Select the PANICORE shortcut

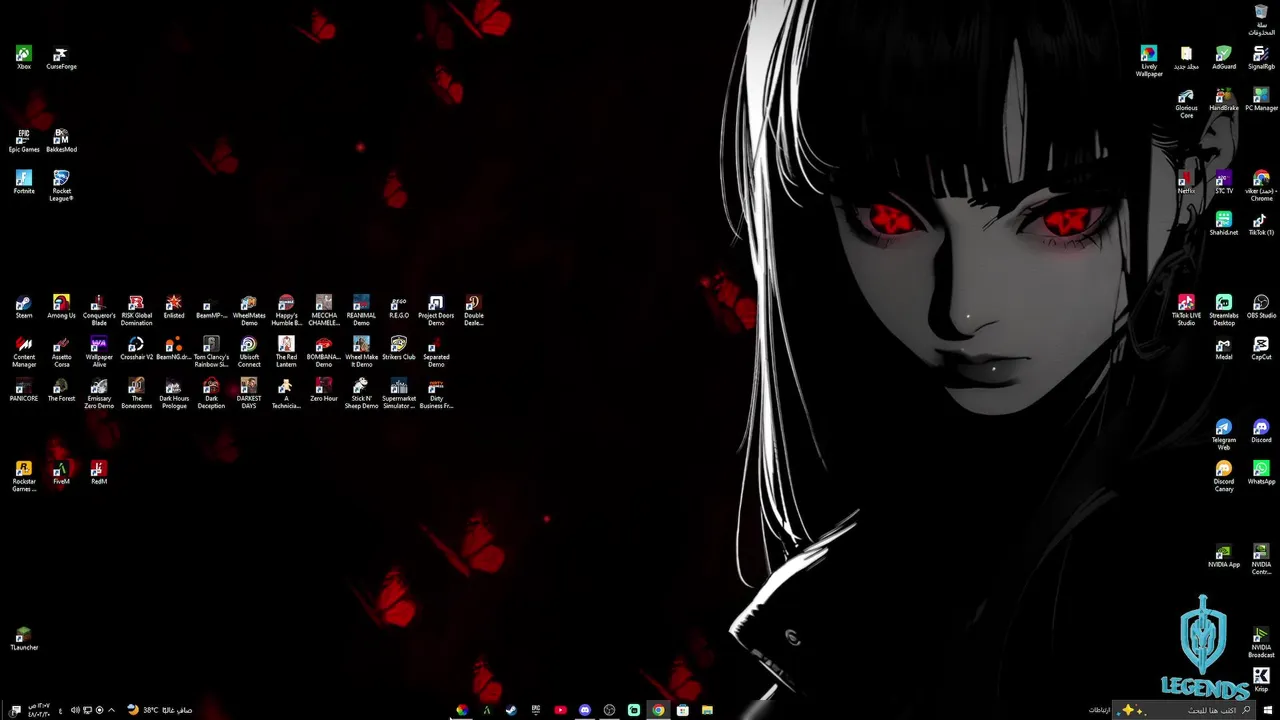click(x=24, y=391)
